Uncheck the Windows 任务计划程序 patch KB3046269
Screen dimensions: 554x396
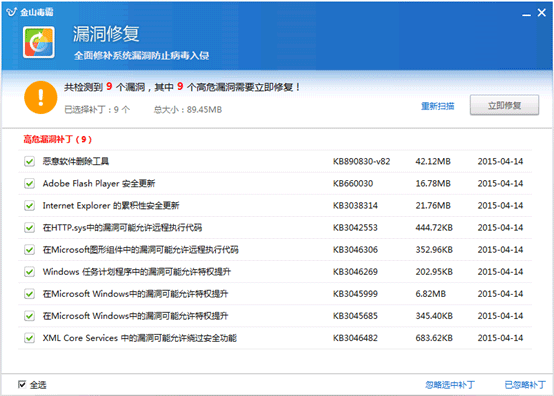(x=29, y=272)
